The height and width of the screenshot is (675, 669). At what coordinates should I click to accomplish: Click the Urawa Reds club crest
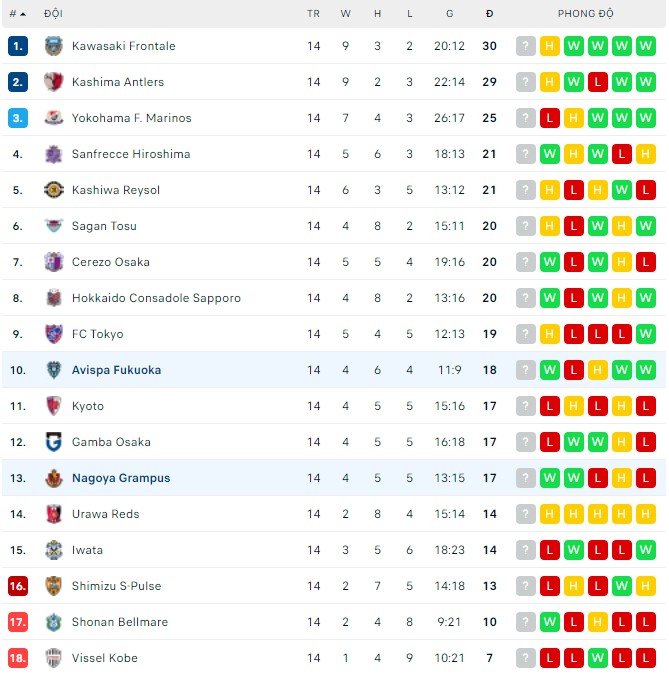[53, 514]
